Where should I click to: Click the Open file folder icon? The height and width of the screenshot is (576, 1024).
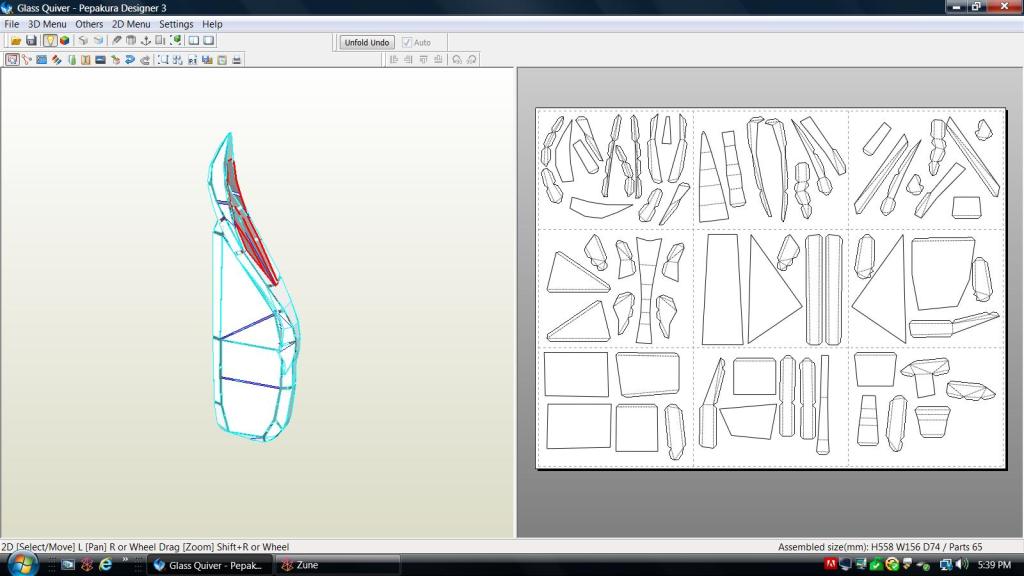[16, 40]
